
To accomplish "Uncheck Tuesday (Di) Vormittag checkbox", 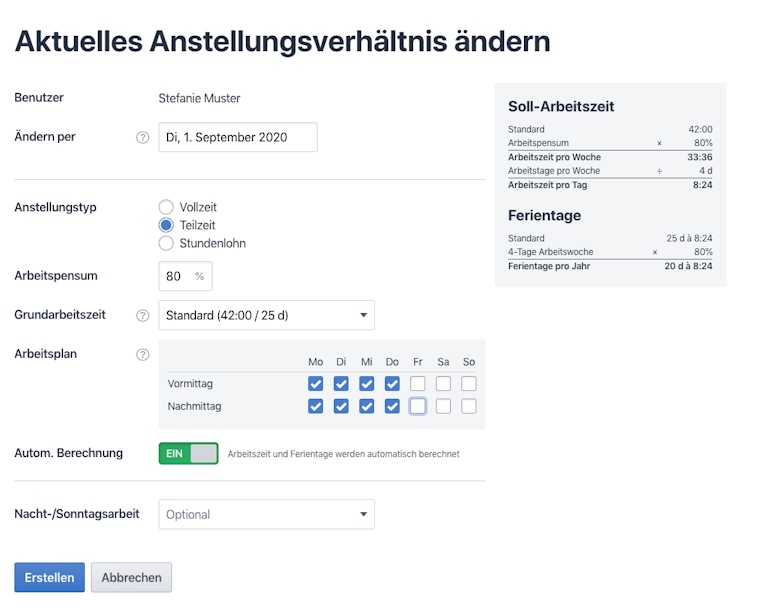I will [x=341, y=383].
